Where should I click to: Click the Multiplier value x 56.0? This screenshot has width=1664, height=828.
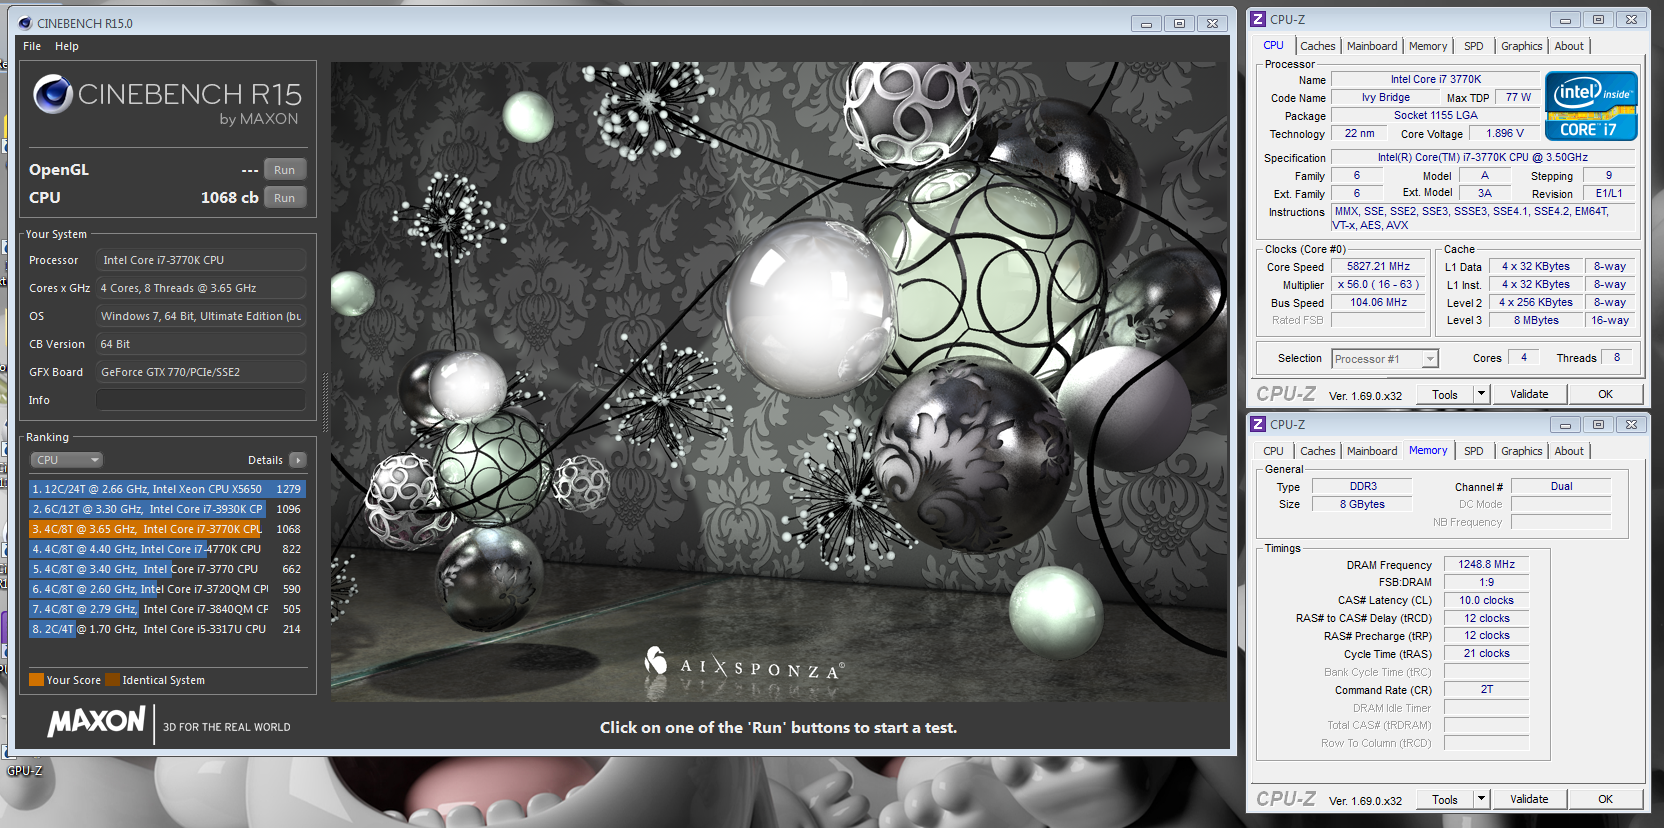pyautogui.click(x=1378, y=285)
